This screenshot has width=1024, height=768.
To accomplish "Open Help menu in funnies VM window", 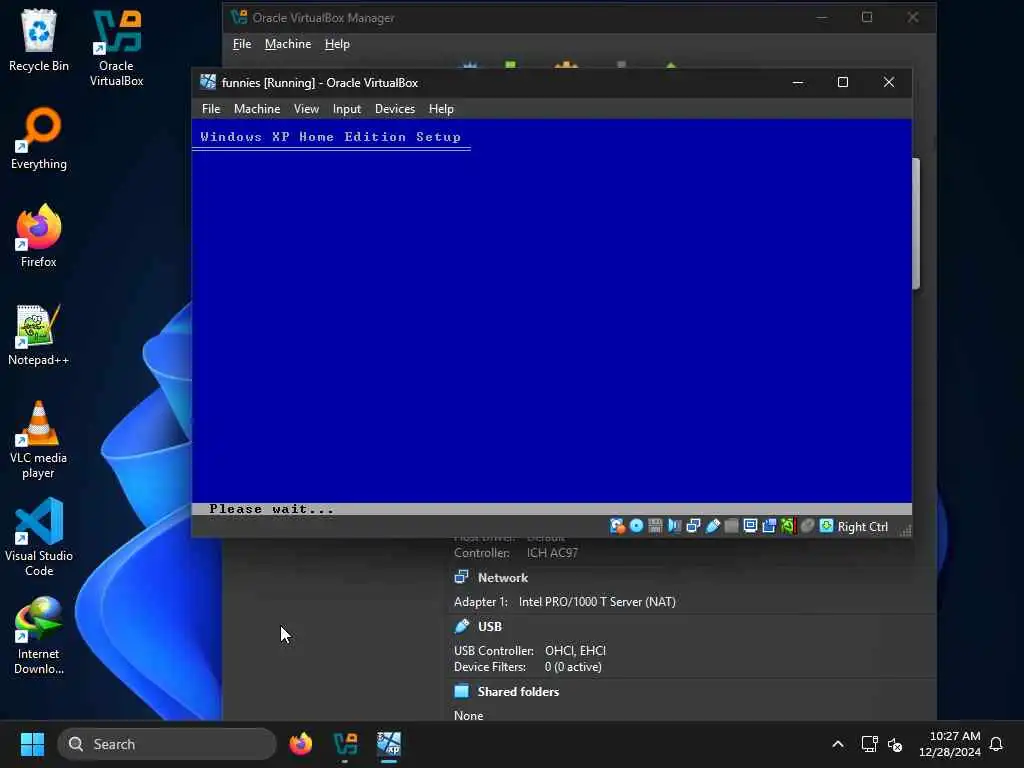I will coord(441,109).
